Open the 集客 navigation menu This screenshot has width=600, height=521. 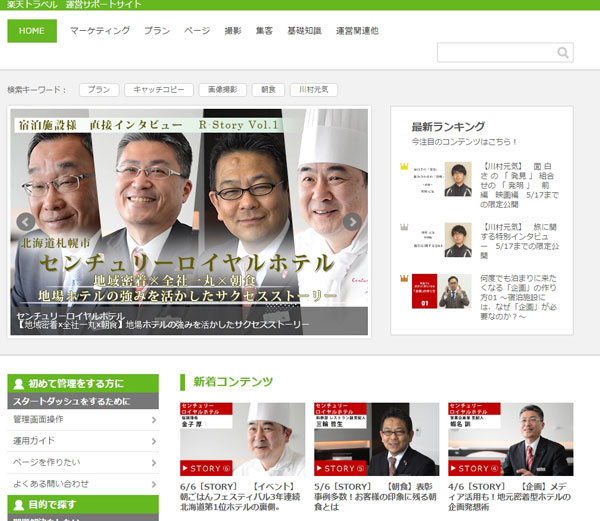(264, 31)
